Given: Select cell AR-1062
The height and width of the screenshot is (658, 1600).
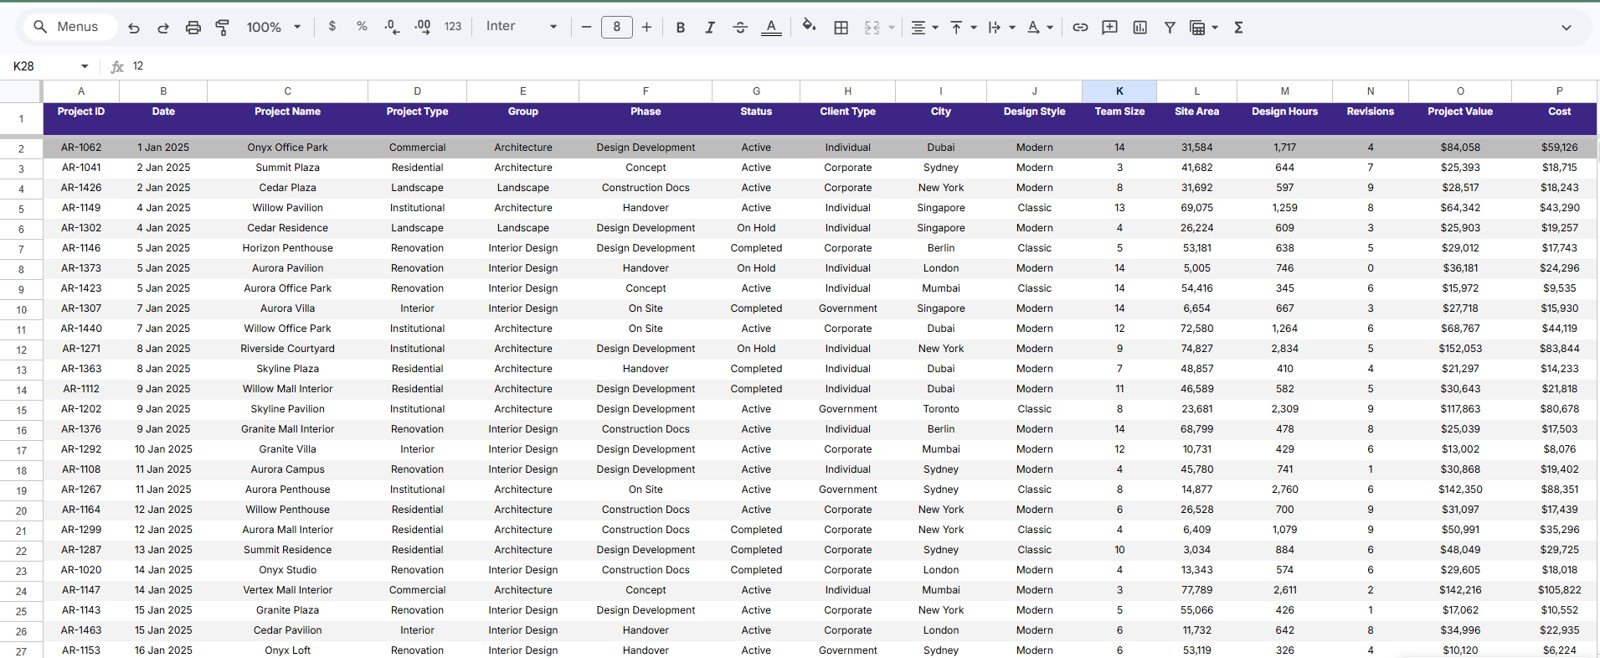Looking at the screenshot, I should coord(81,148).
